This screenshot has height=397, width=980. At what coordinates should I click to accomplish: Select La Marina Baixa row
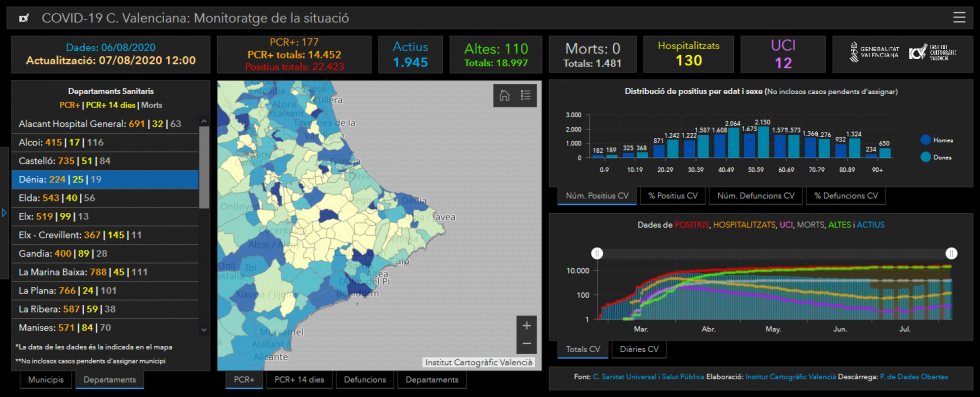point(105,272)
